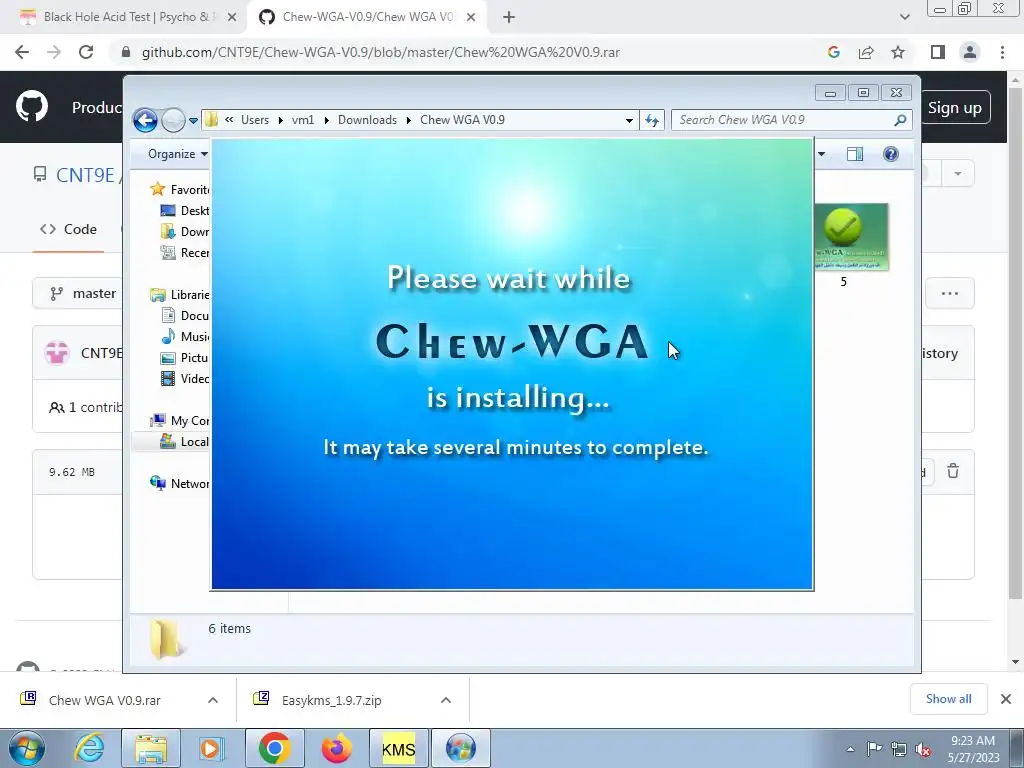1024x768 pixels.
Task: Select Libraries in the navigation pane
Action: point(180,295)
